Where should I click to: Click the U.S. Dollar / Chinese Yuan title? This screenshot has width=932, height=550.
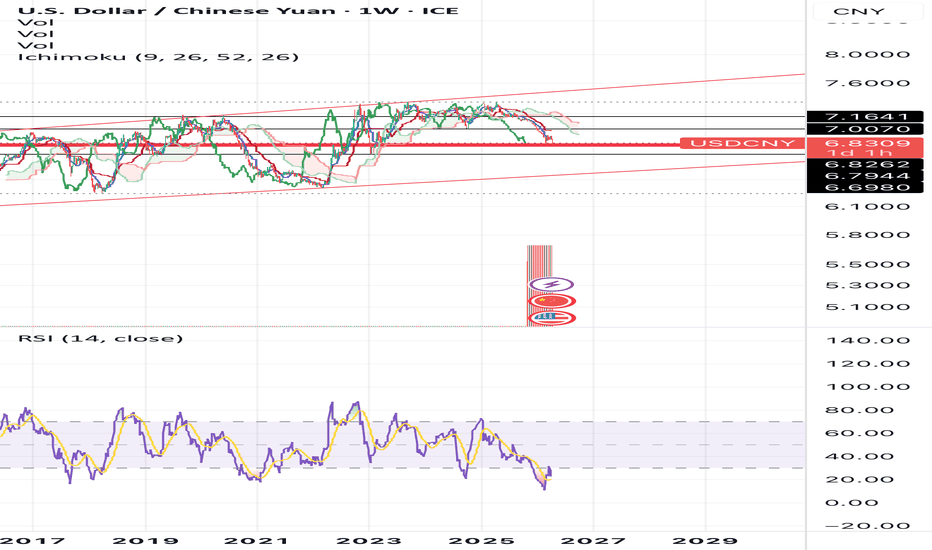[x=177, y=11]
